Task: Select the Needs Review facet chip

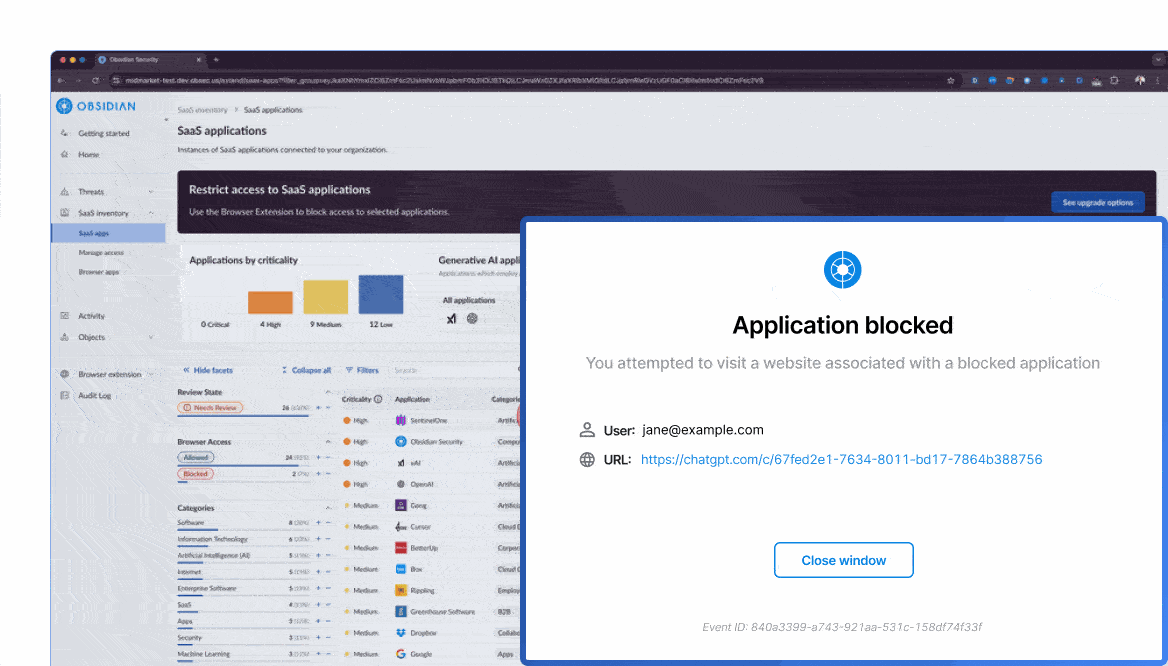Action: (210, 408)
